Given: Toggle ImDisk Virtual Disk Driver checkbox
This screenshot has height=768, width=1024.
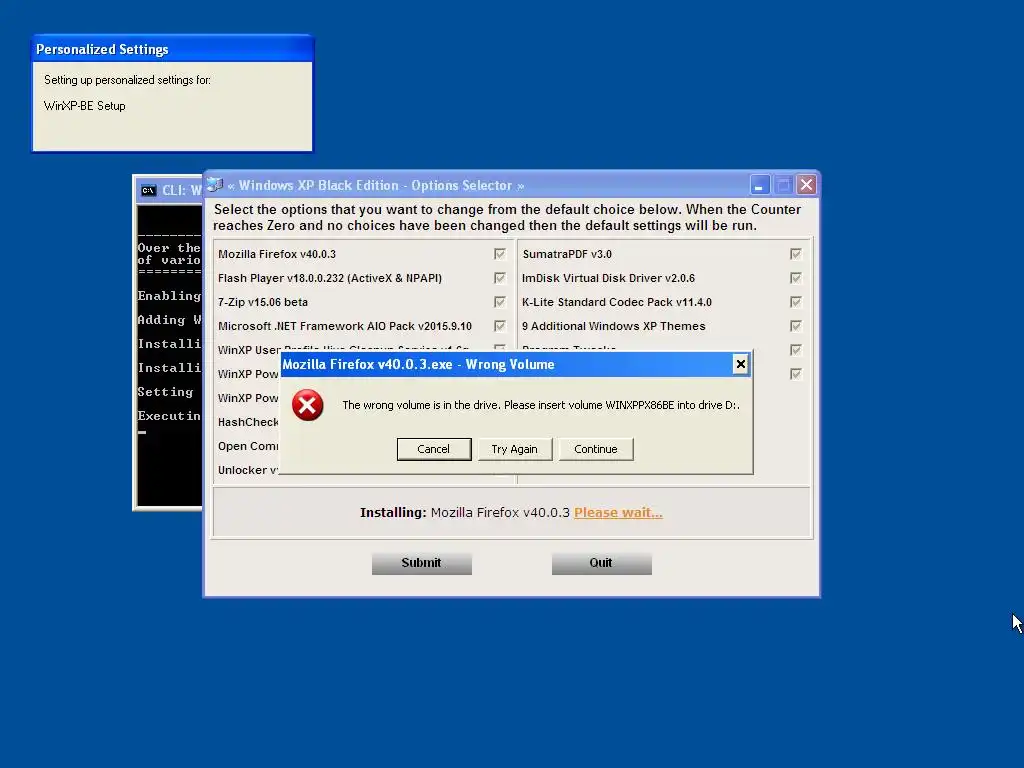Looking at the screenshot, I should pyautogui.click(x=795, y=278).
